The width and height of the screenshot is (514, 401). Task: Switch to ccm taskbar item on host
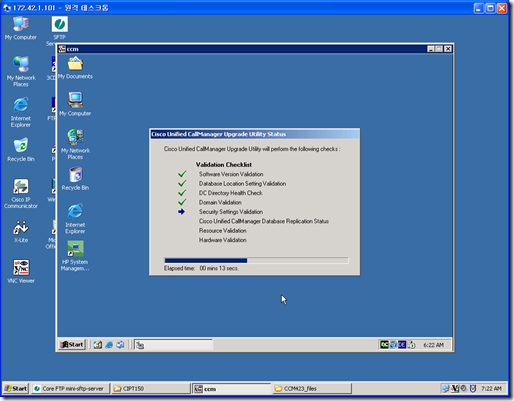click(232, 389)
